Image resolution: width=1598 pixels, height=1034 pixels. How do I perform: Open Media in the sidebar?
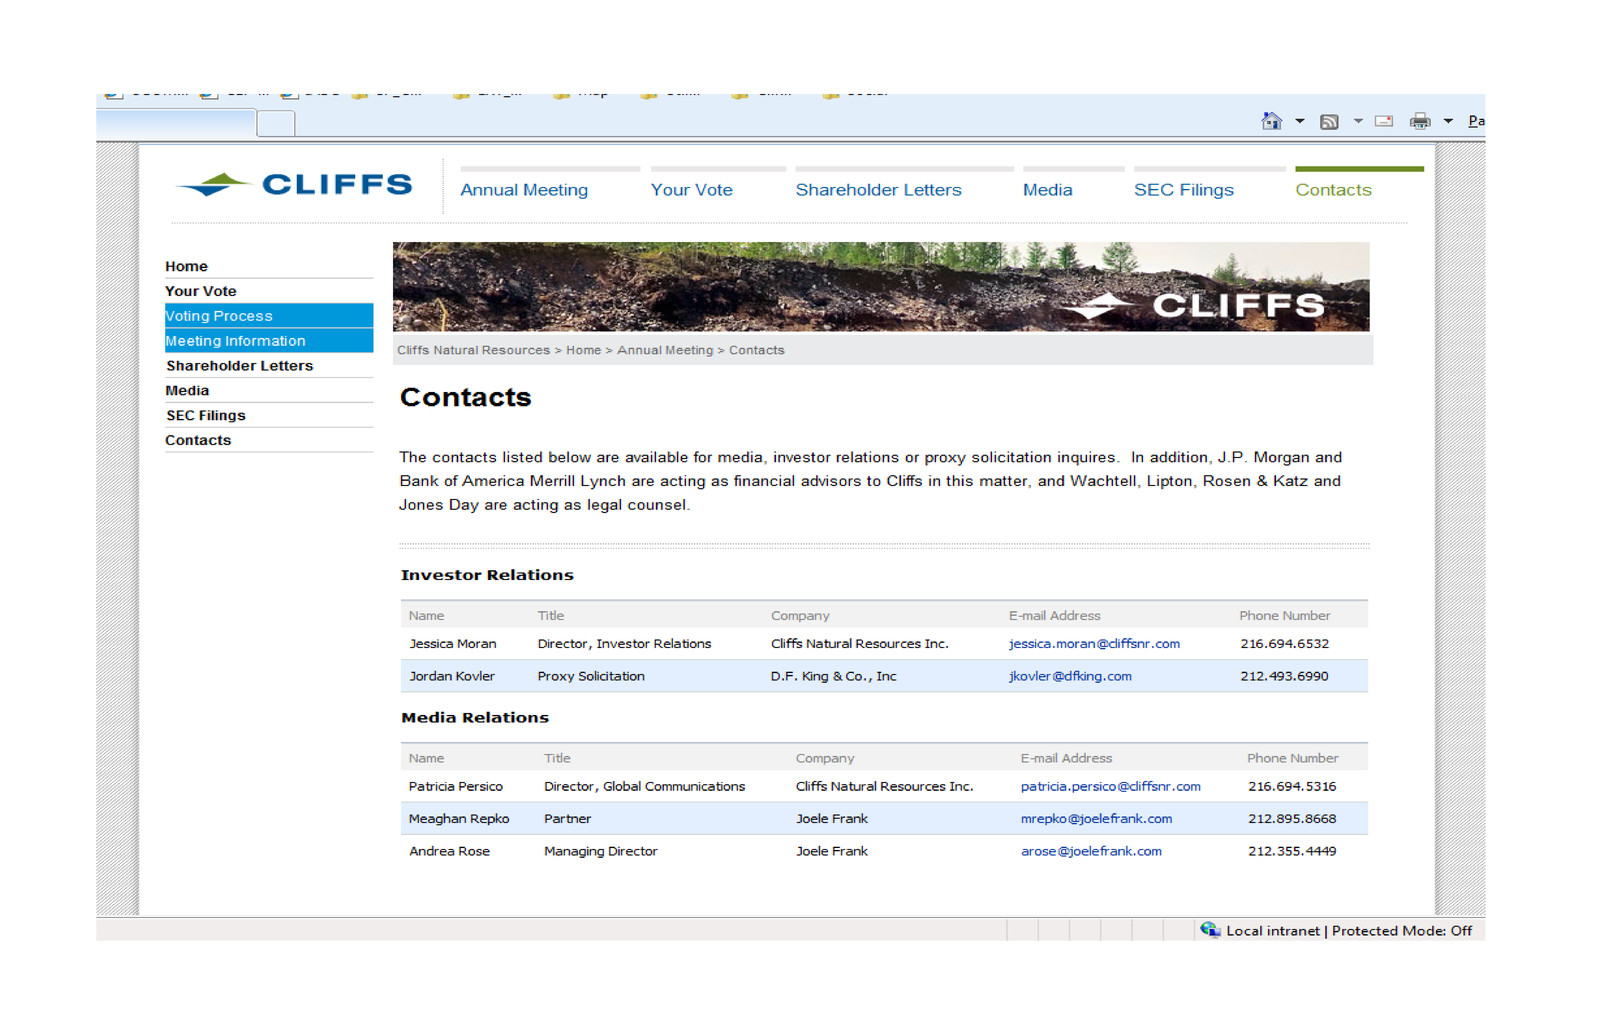click(187, 391)
